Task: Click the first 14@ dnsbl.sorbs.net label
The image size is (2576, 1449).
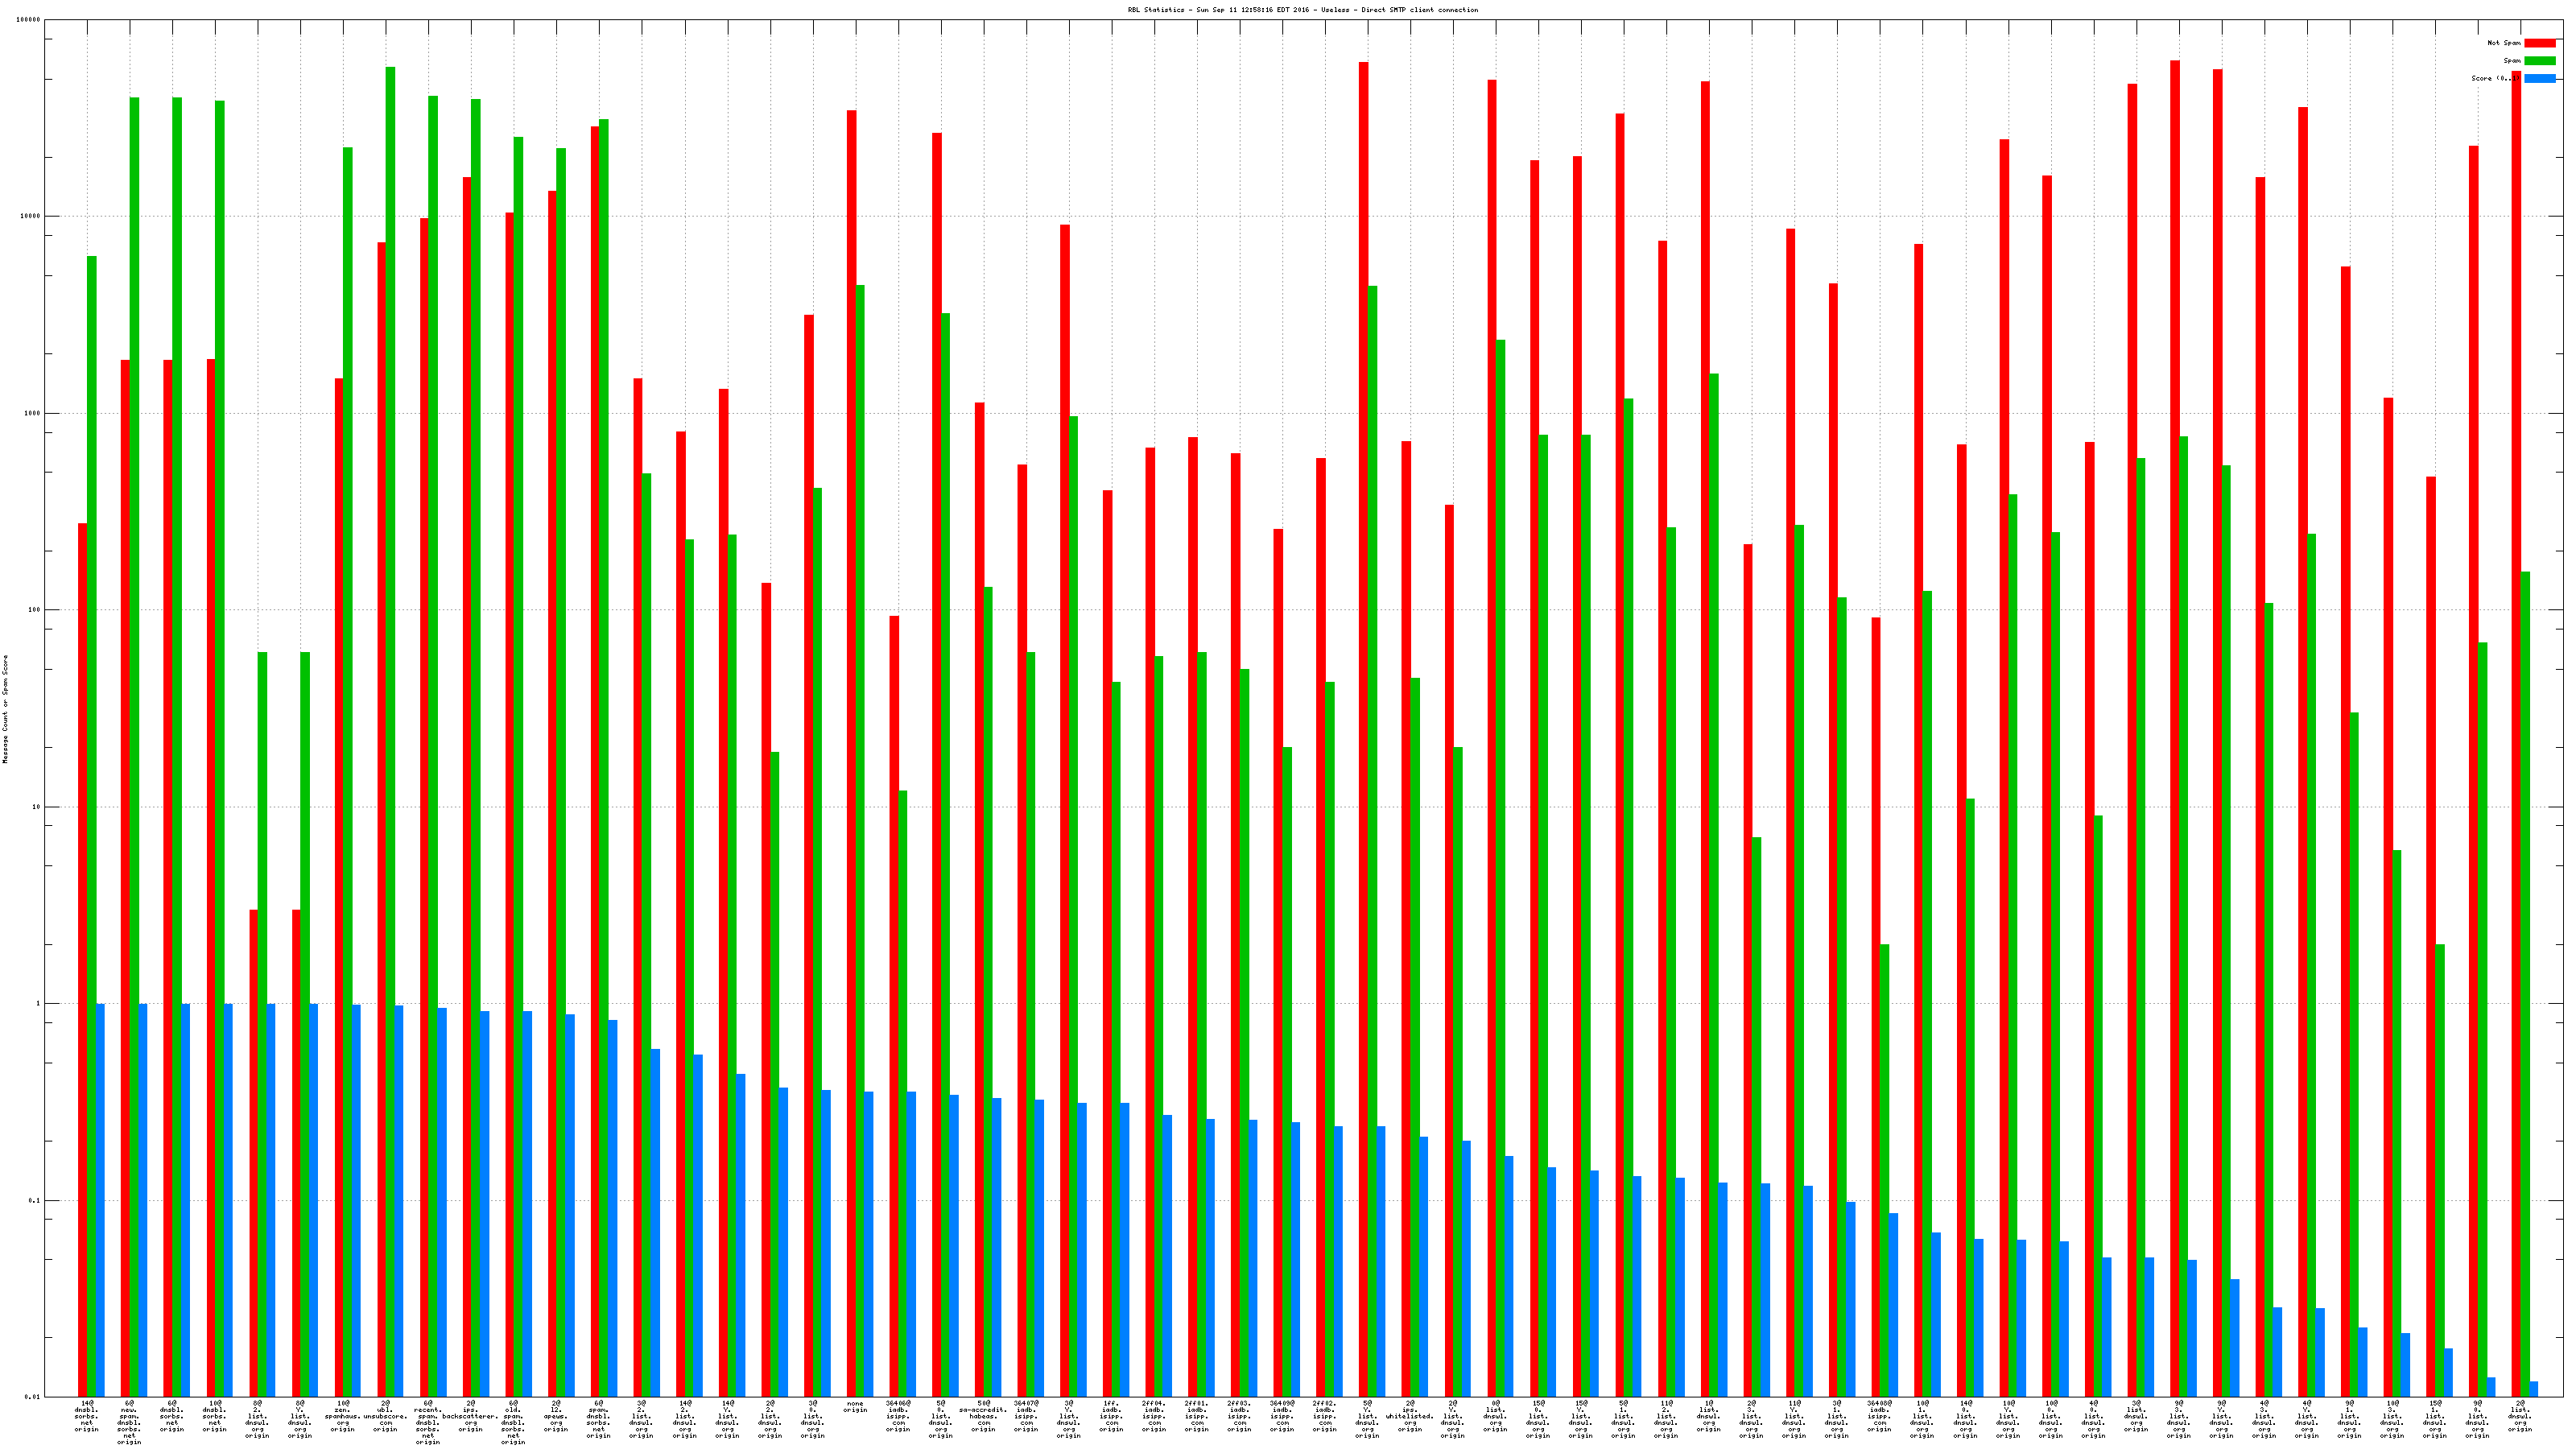Action: [x=87, y=1416]
